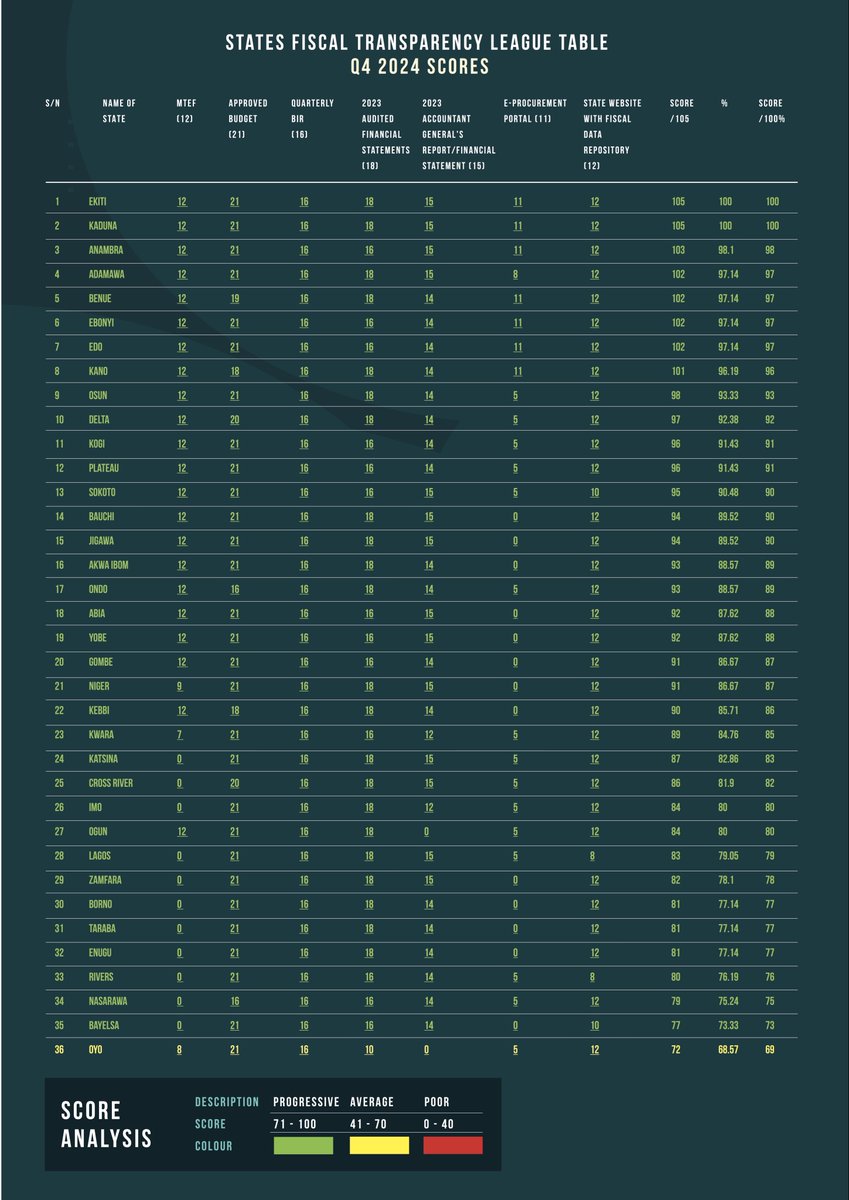The height and width of the screenshot is (1200, 849).
Task: Click the 'PROGRESSIVE' legend label
Action: 307,1102
